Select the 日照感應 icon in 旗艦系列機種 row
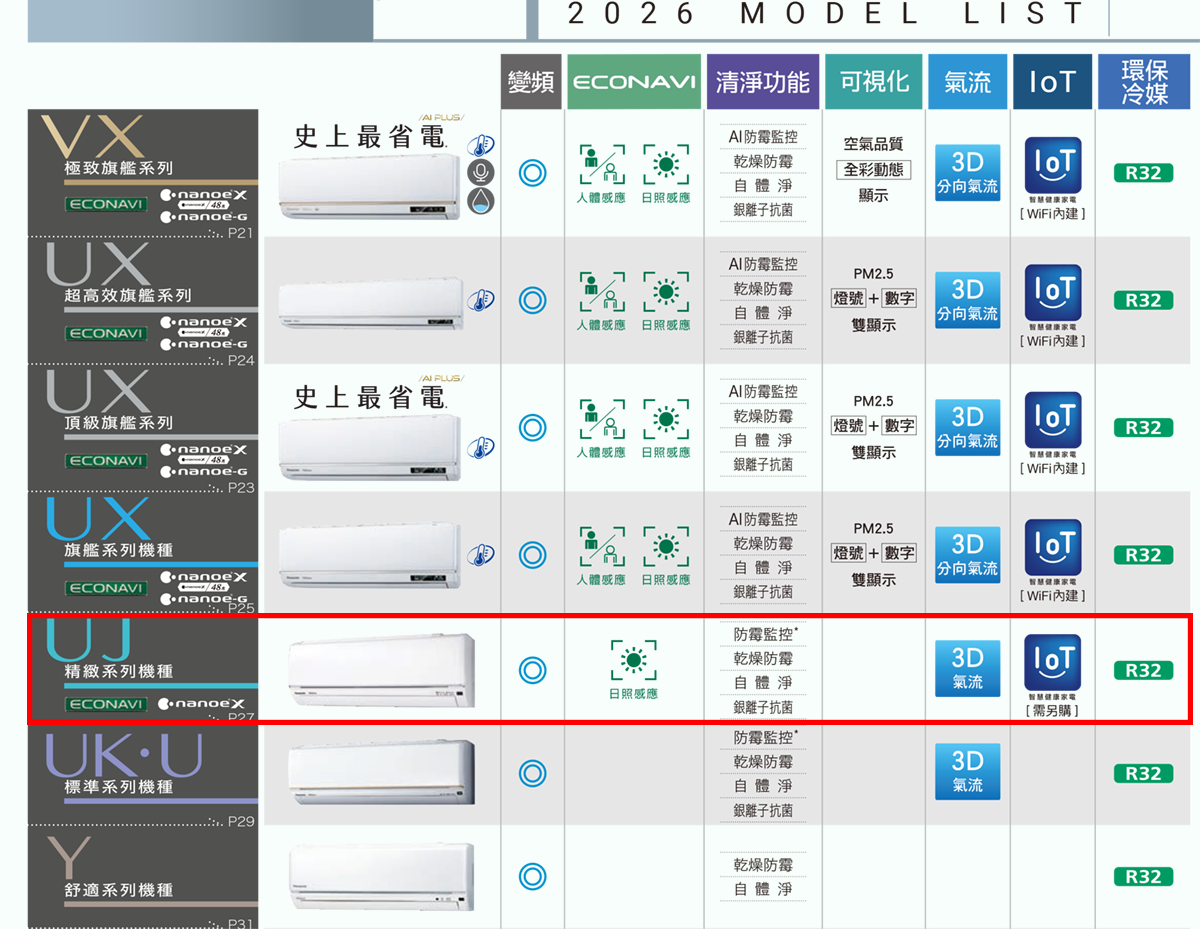Image resolution: width=1200 pixels, height=929 pixels. pyautogui.click(x=666, y=547)
